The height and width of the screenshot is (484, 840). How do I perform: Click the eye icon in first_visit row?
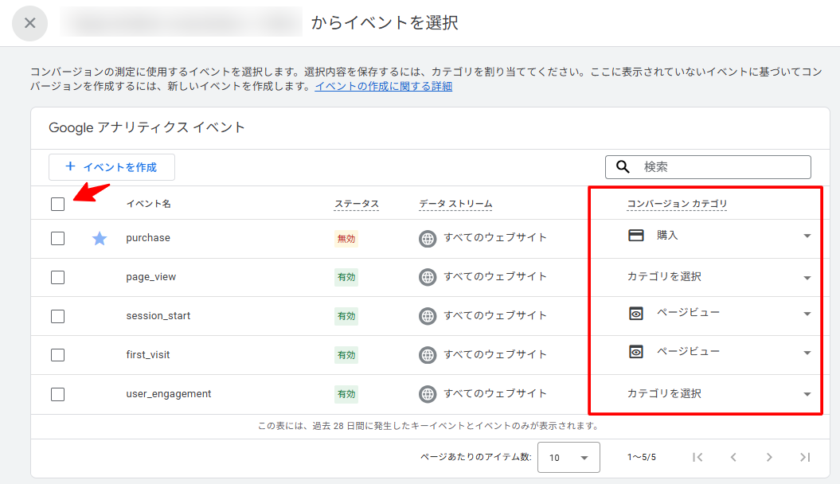click(635, 352)
